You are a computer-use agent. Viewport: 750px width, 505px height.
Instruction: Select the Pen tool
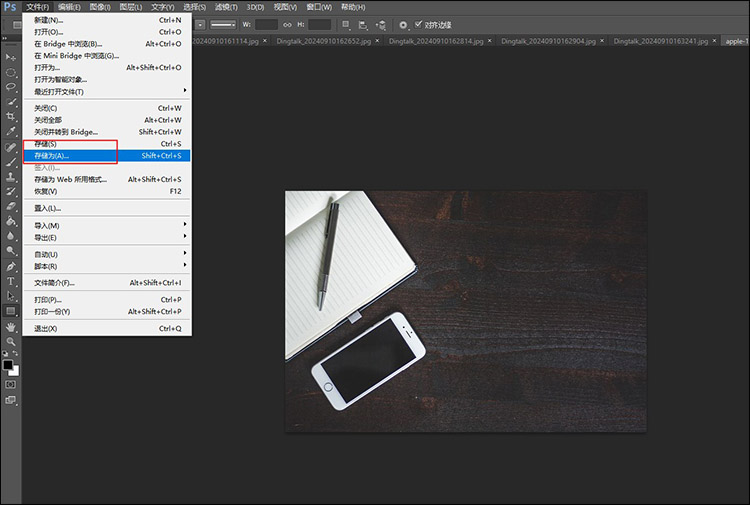click(x=11, y=266)
